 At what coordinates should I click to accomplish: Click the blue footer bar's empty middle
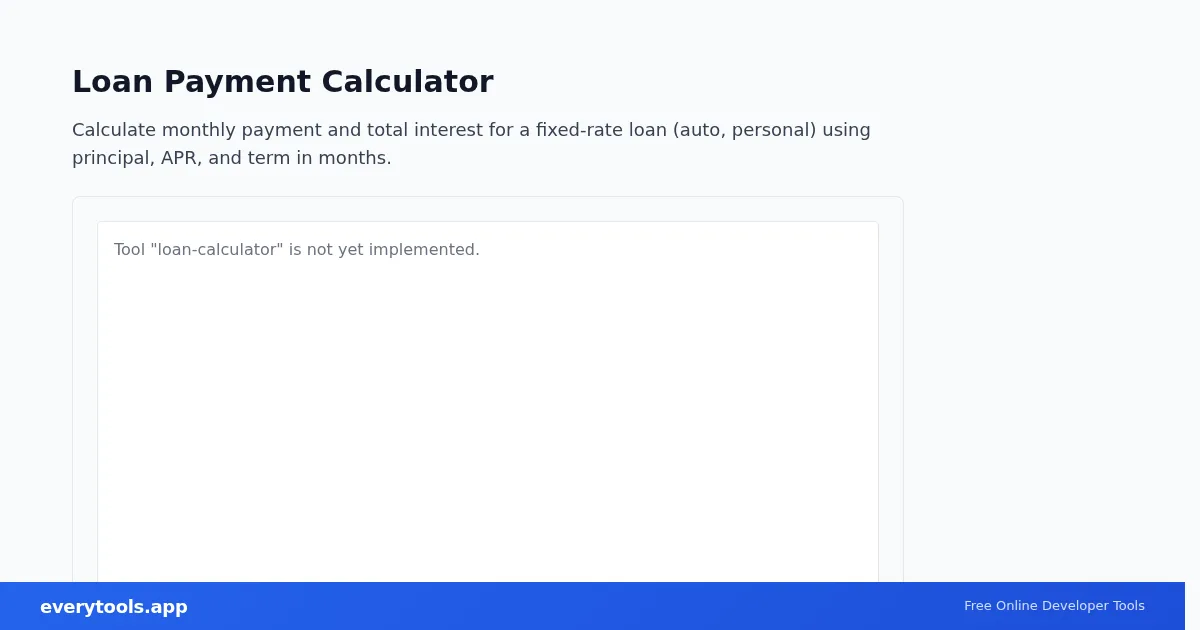(575, 606)
